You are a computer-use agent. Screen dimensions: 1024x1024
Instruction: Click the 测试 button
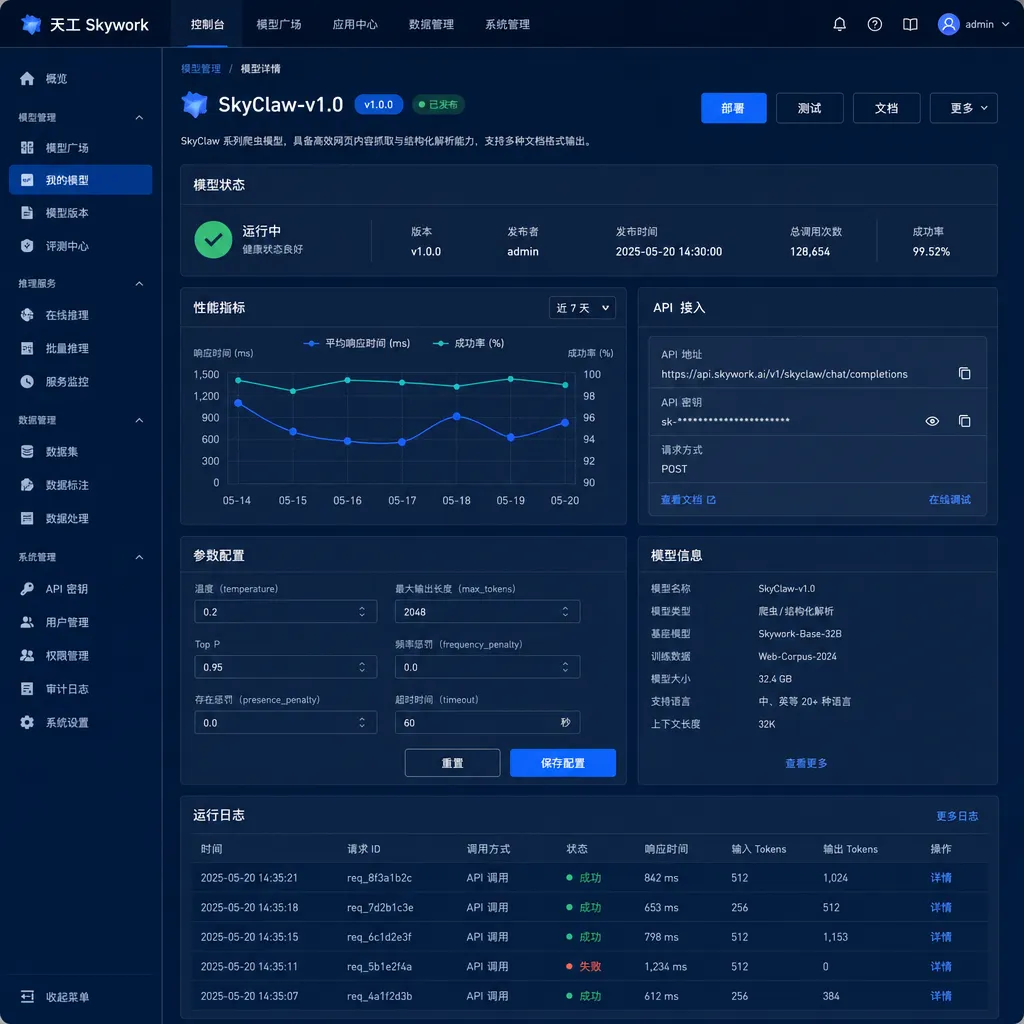[809, 108]
